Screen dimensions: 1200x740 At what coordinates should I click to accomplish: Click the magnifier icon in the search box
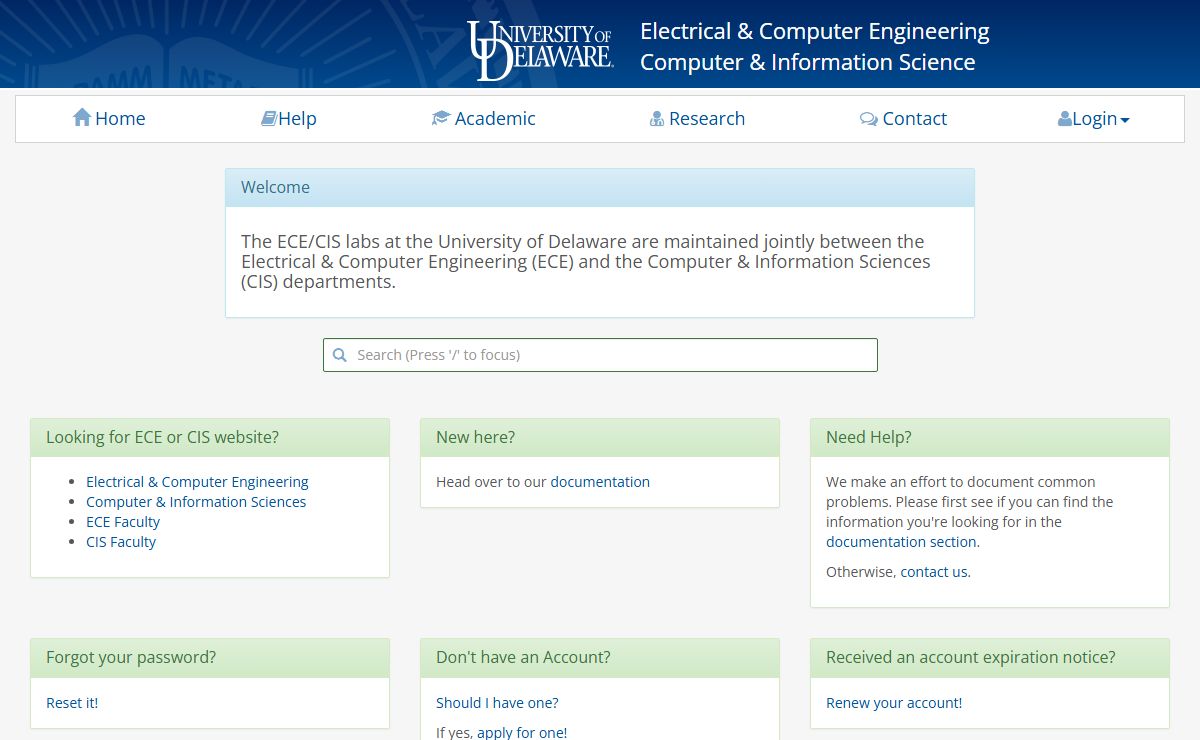pos(340,355)
